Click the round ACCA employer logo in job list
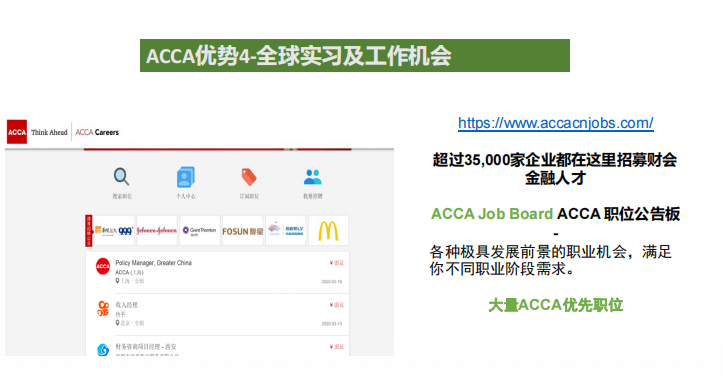Viewport: 723px width, 380px height. 103,266
